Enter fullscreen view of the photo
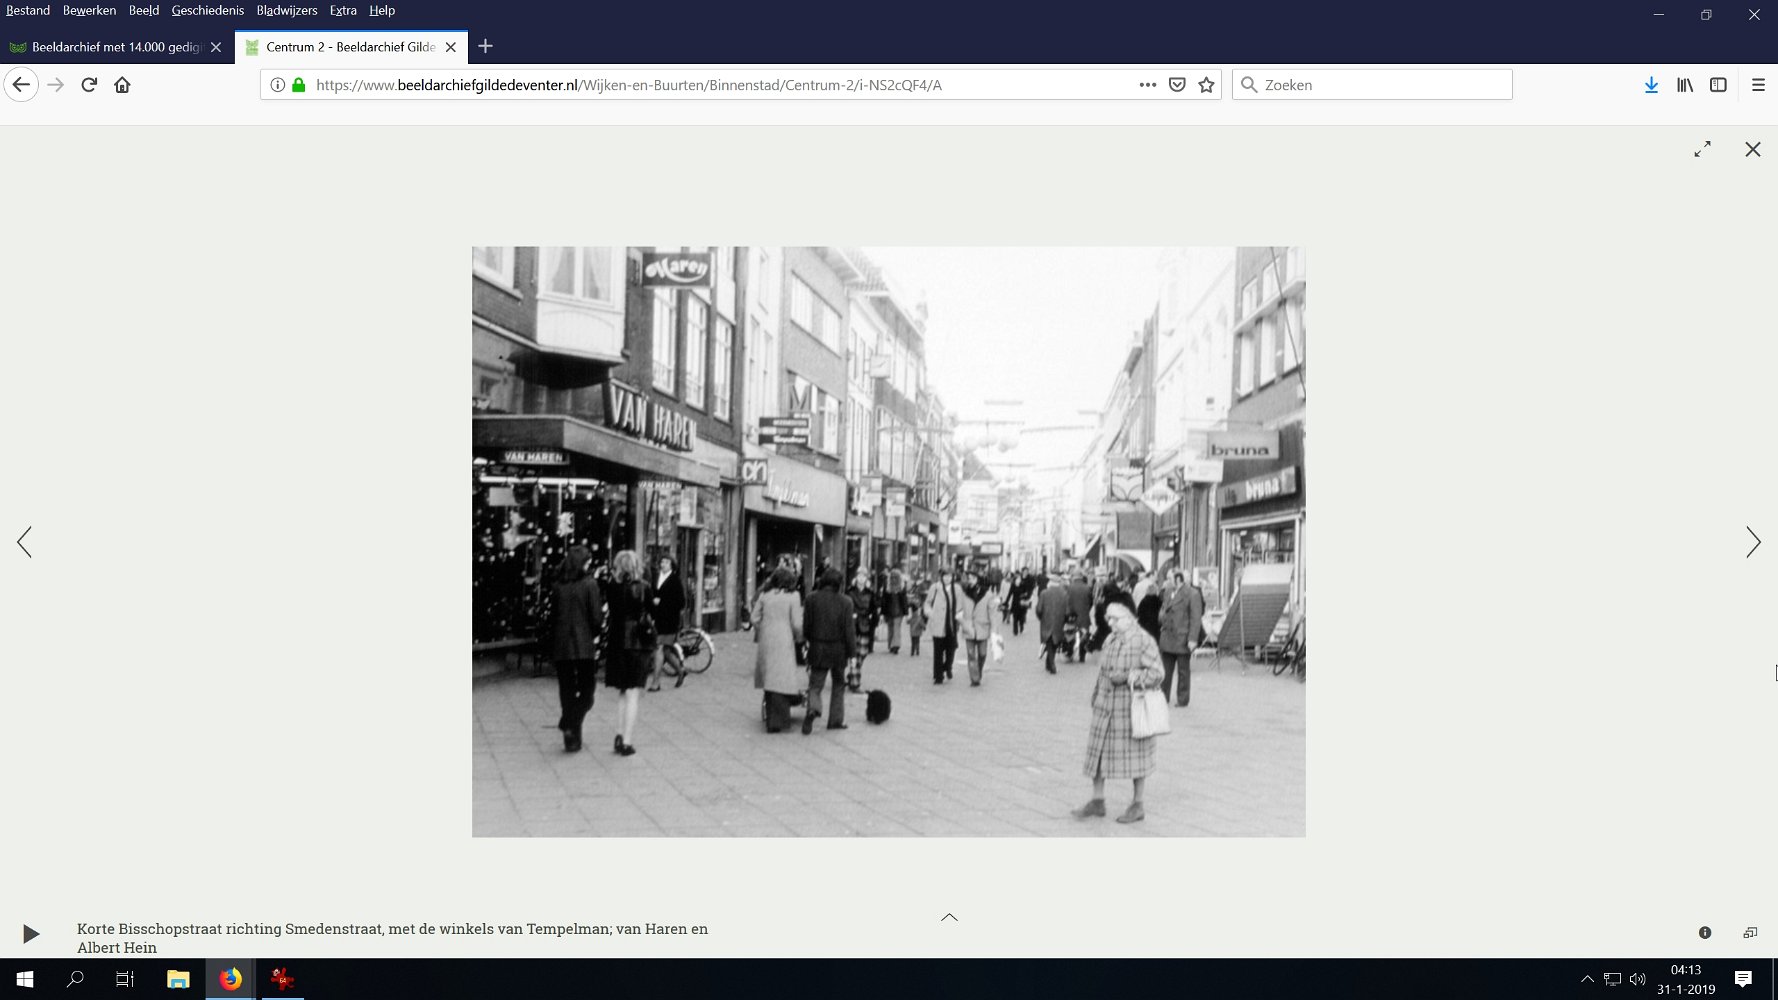 pos(1702,149)
